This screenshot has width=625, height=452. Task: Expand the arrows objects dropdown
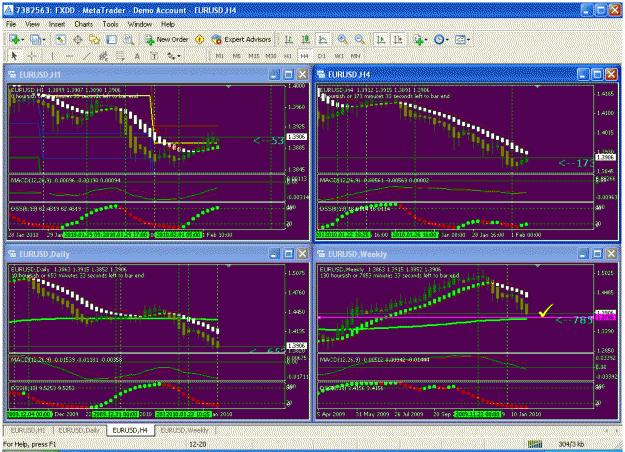pos(178,56)
